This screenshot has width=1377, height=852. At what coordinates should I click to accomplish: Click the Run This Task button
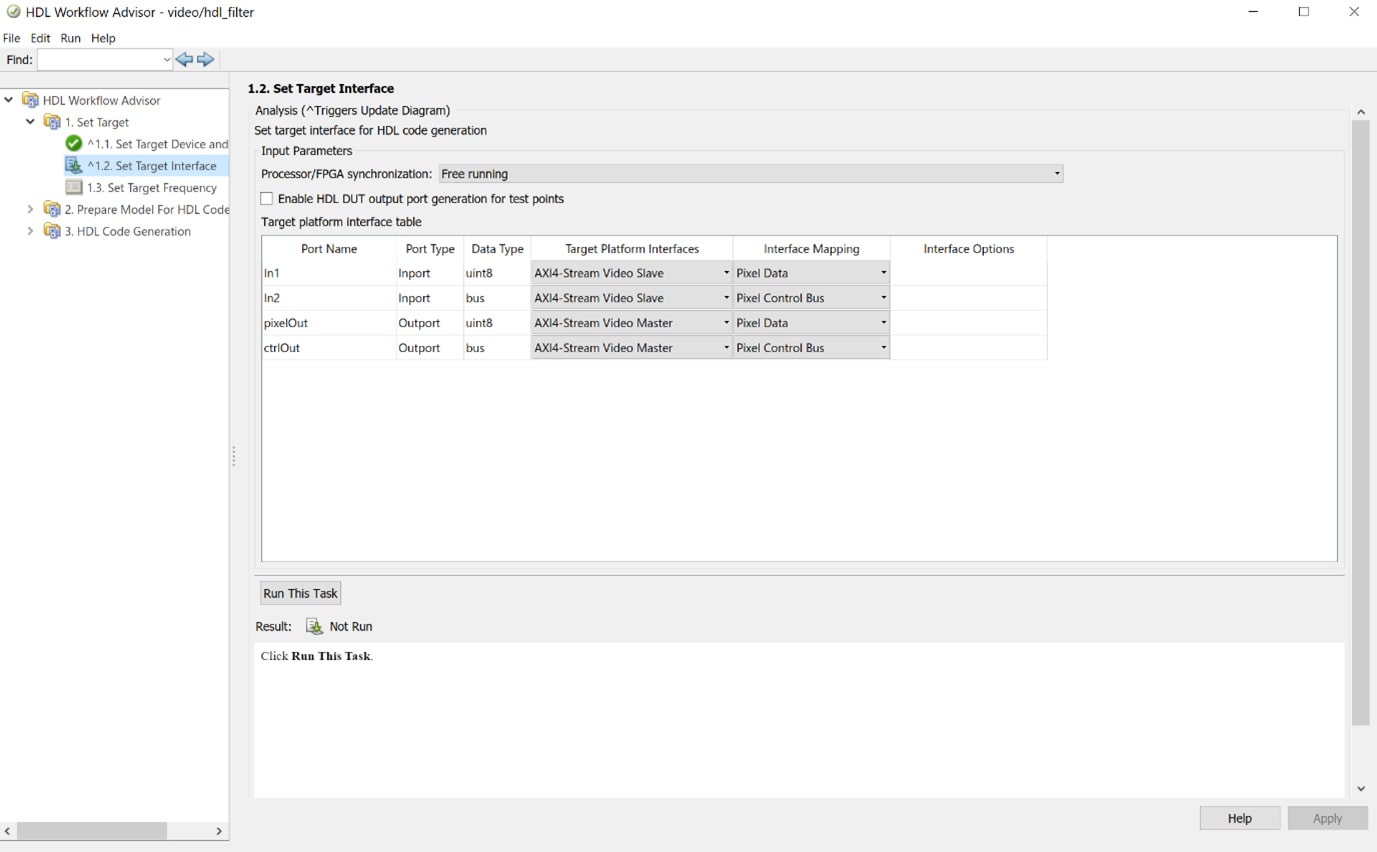pyautogui.click(x=300, y=594)
